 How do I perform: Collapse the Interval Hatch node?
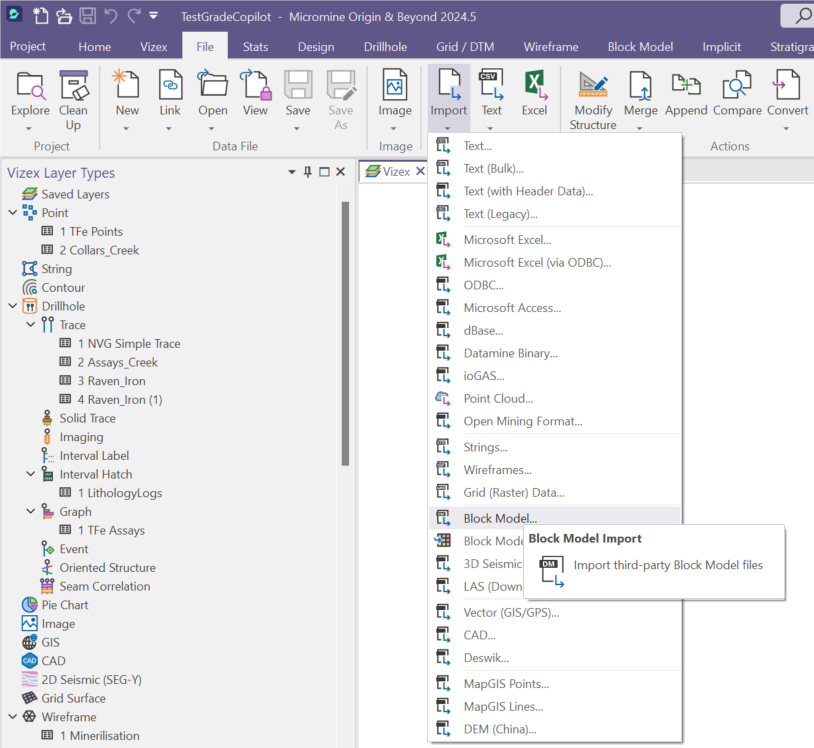coord(30,474)
